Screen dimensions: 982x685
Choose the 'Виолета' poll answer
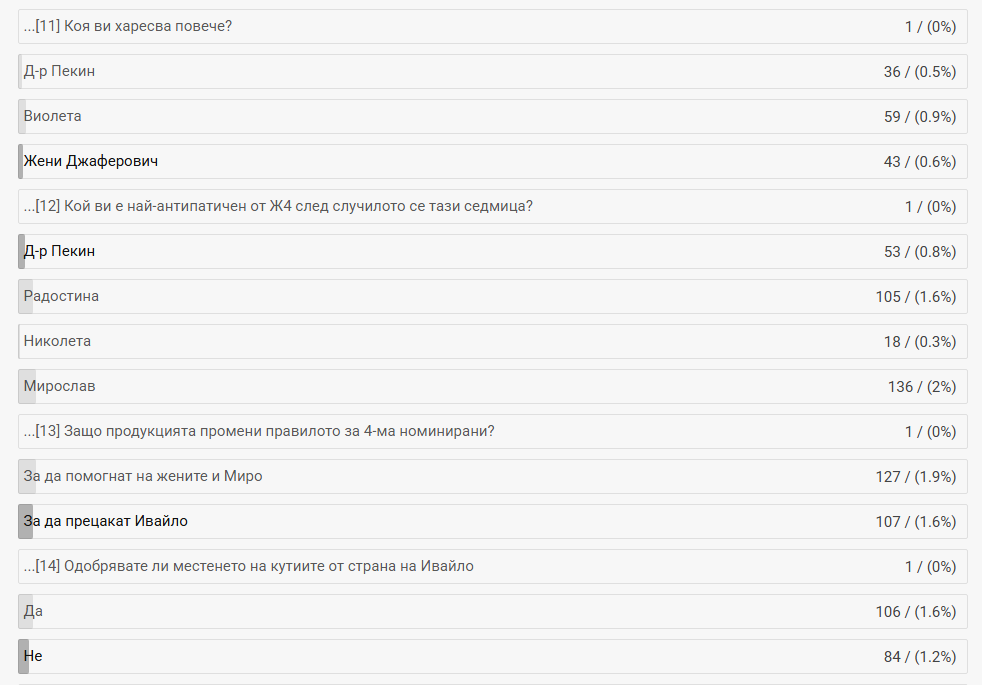point(53,116)
